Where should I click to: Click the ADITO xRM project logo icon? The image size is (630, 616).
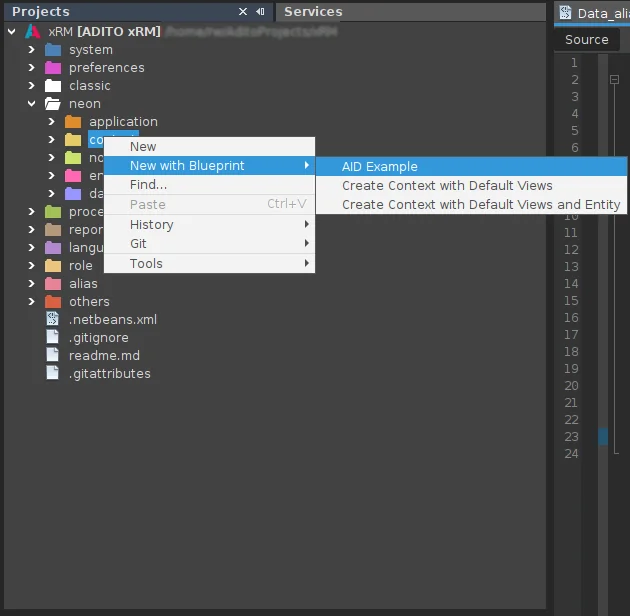33,31
